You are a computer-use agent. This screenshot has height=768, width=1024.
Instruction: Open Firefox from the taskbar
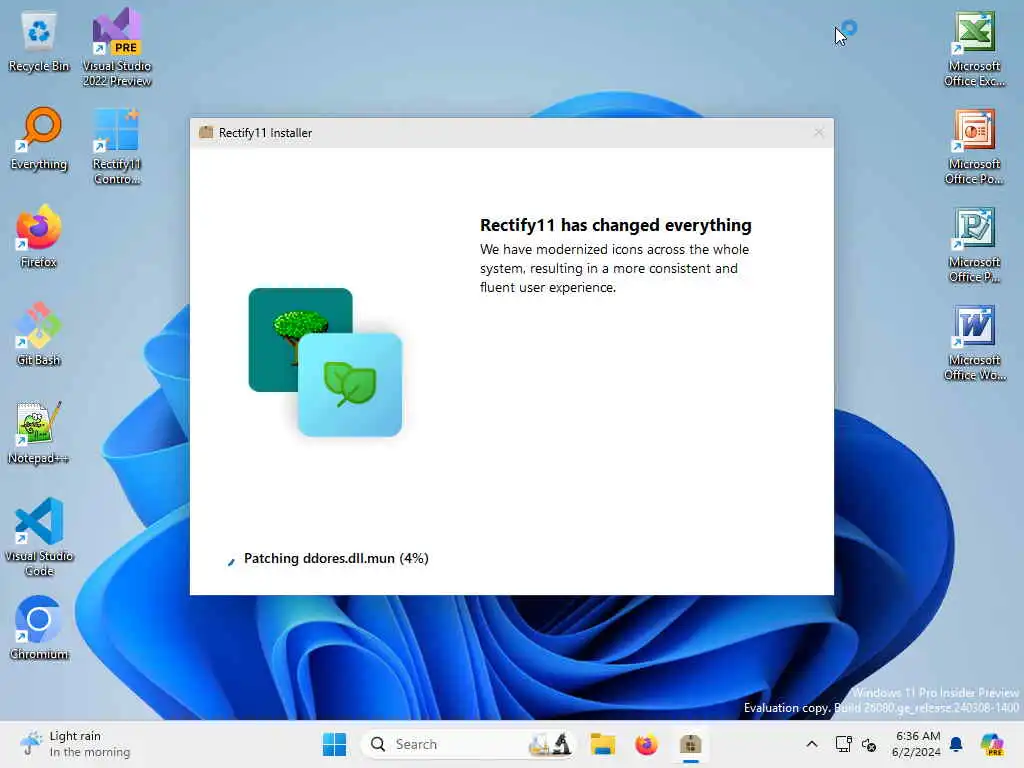tap(646, 744)
